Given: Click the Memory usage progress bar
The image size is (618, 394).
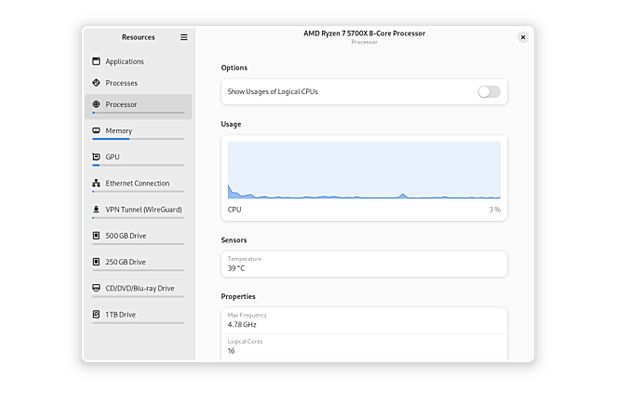Looking at the screenshot, I should [138, 139].
